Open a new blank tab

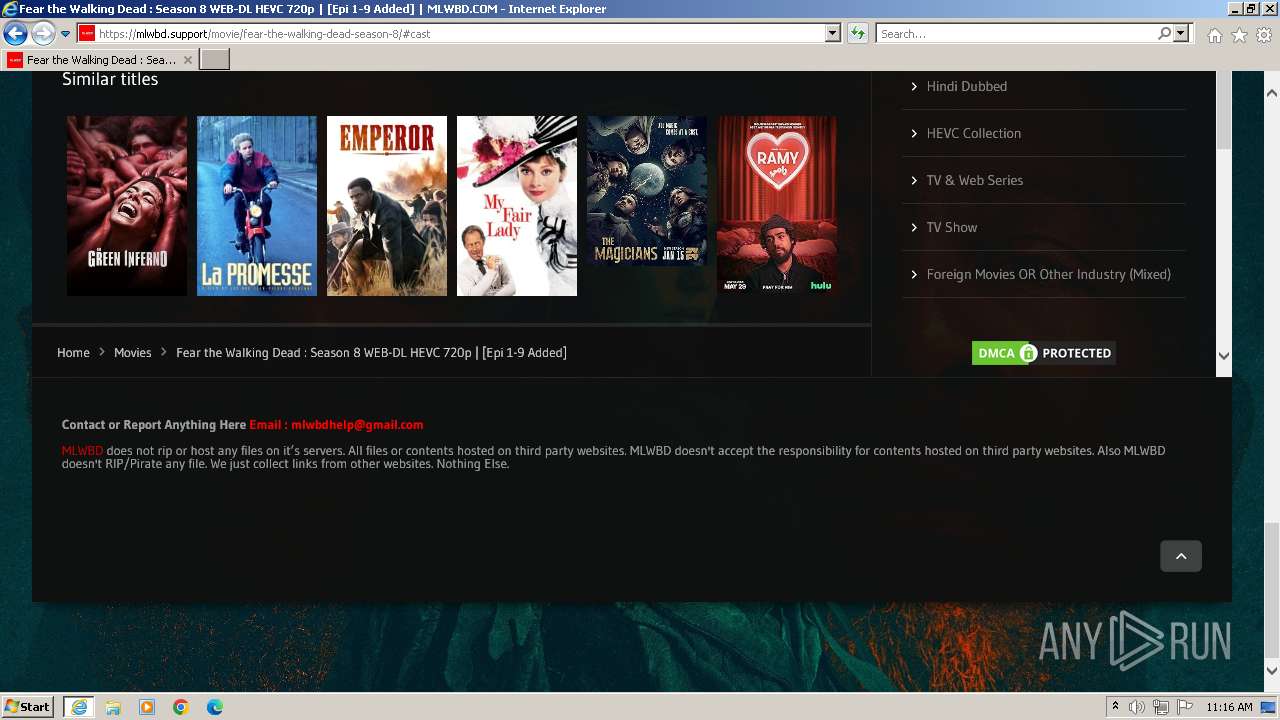click(x=215, y=60)
